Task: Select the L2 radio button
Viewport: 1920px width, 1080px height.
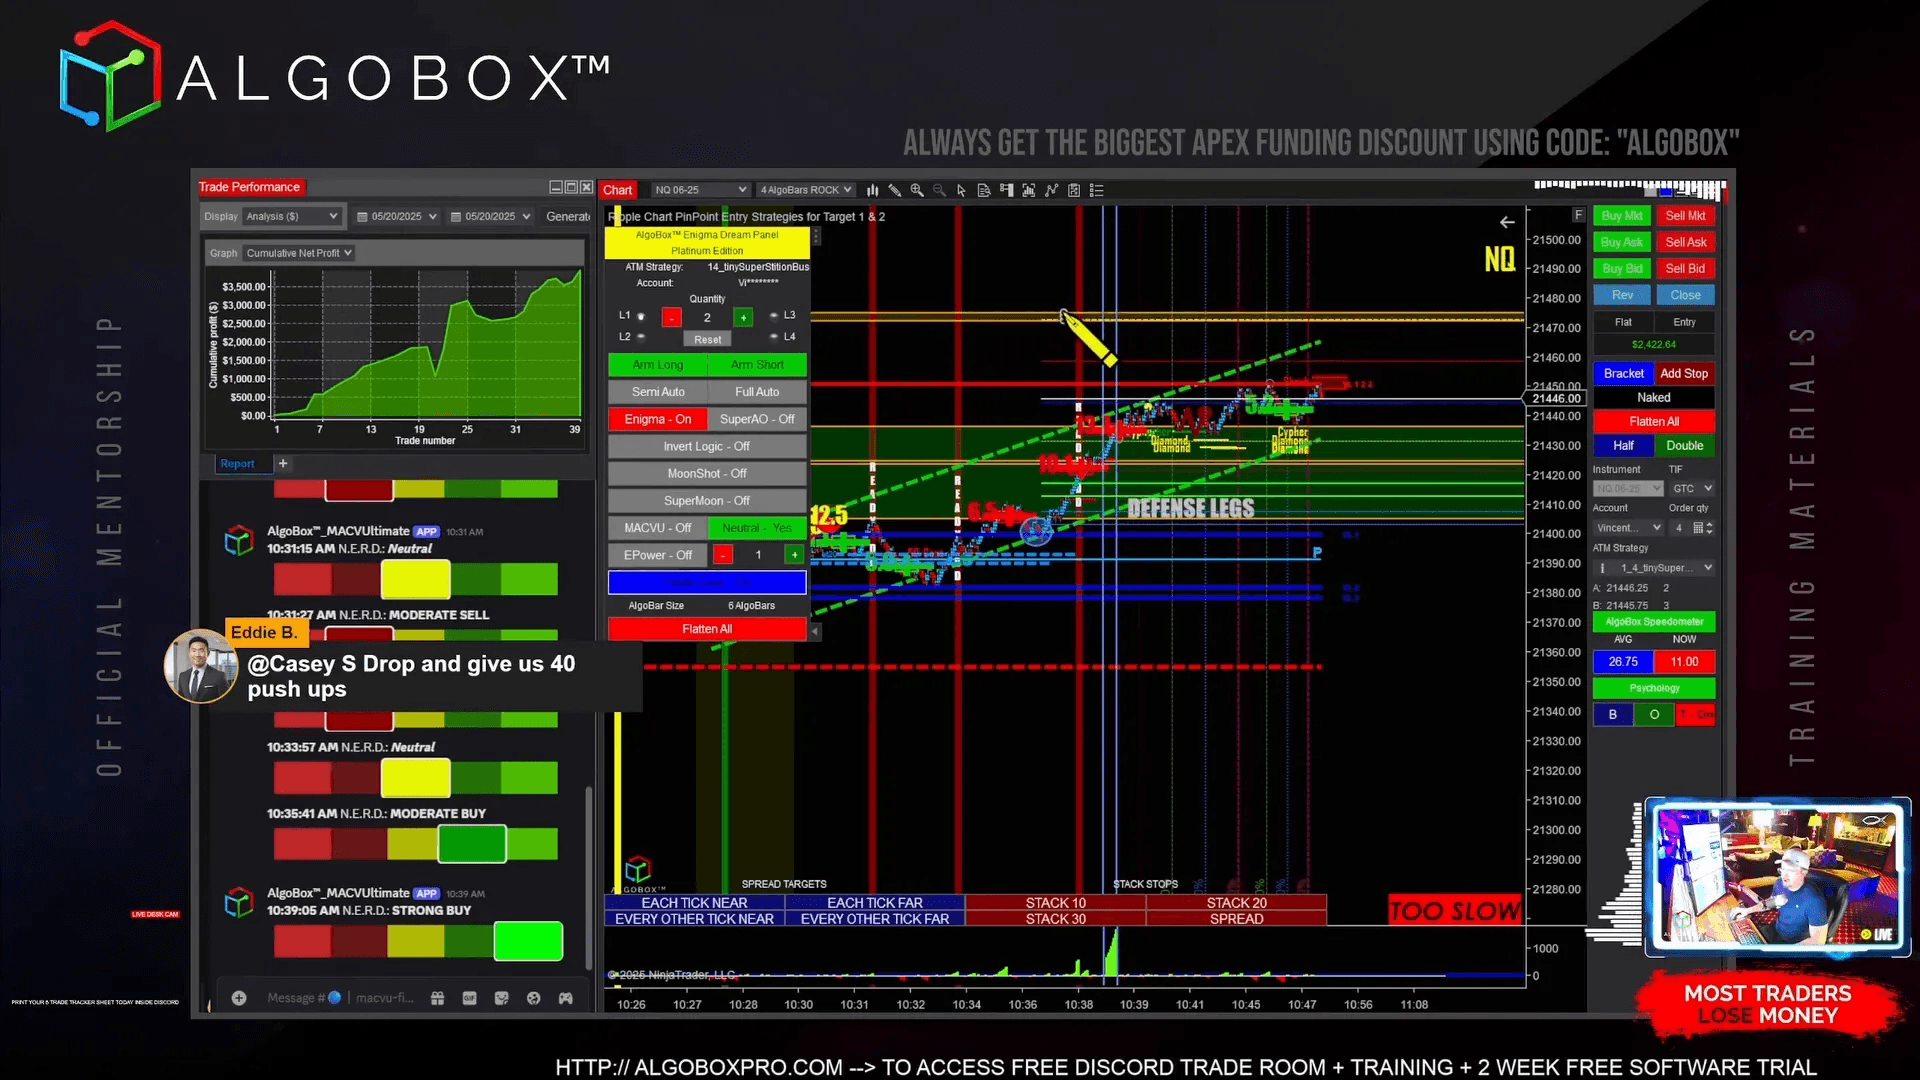Action: pos(641,337)
